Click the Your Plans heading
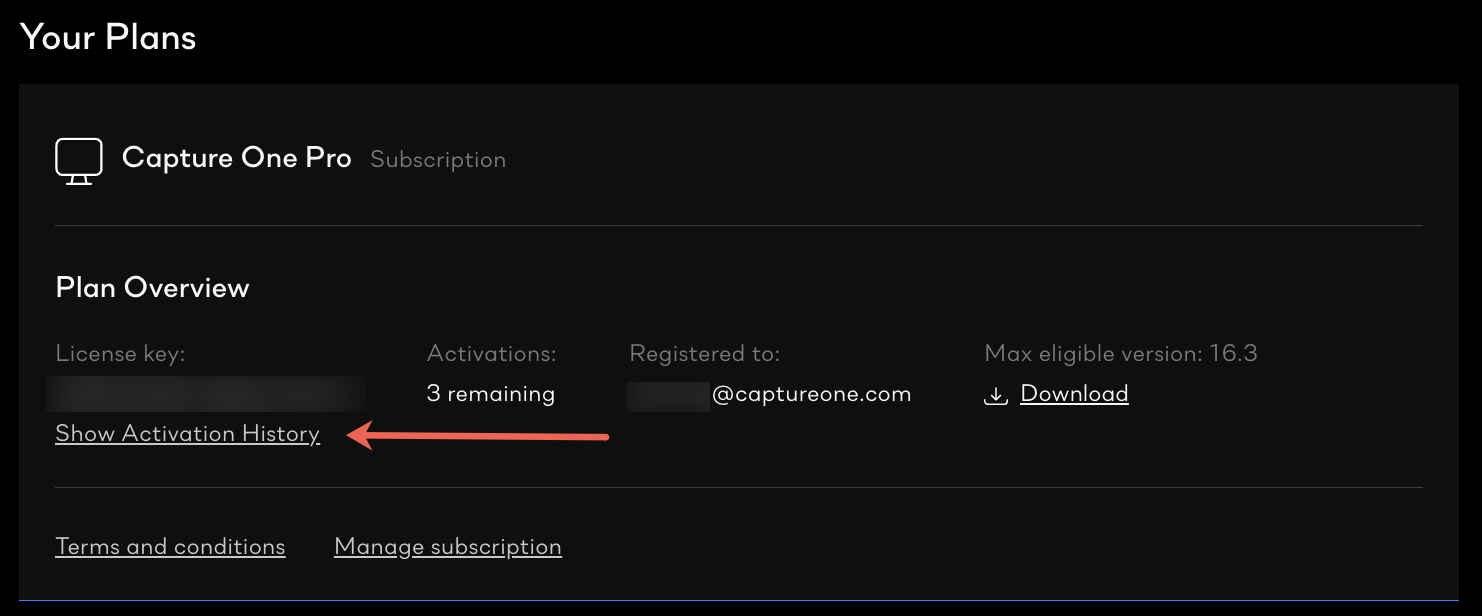 click(108, 37)
